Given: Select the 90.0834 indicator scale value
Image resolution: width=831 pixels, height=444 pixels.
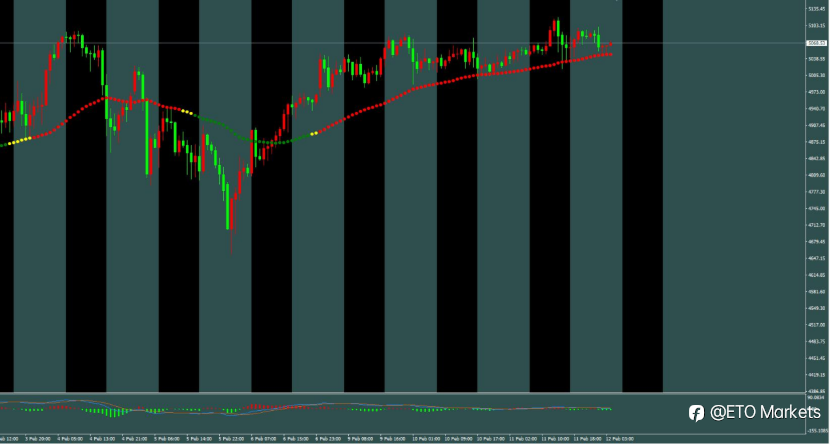Looking at the screenshot, I should (817, 397).
